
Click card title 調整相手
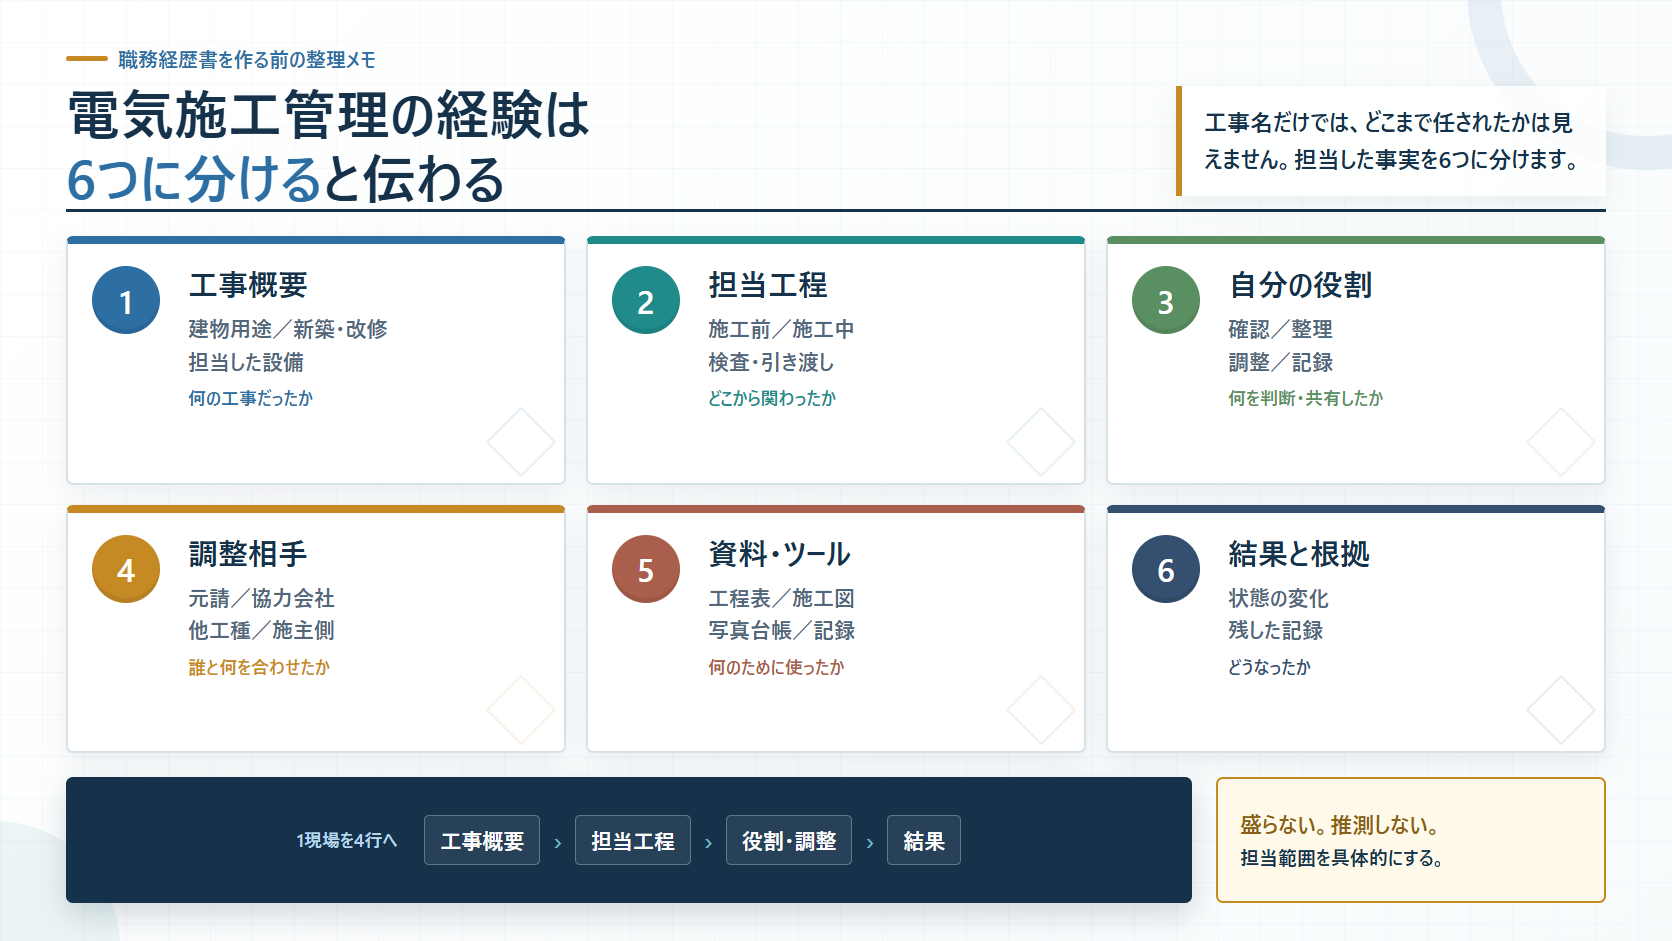tap(248, 554)
